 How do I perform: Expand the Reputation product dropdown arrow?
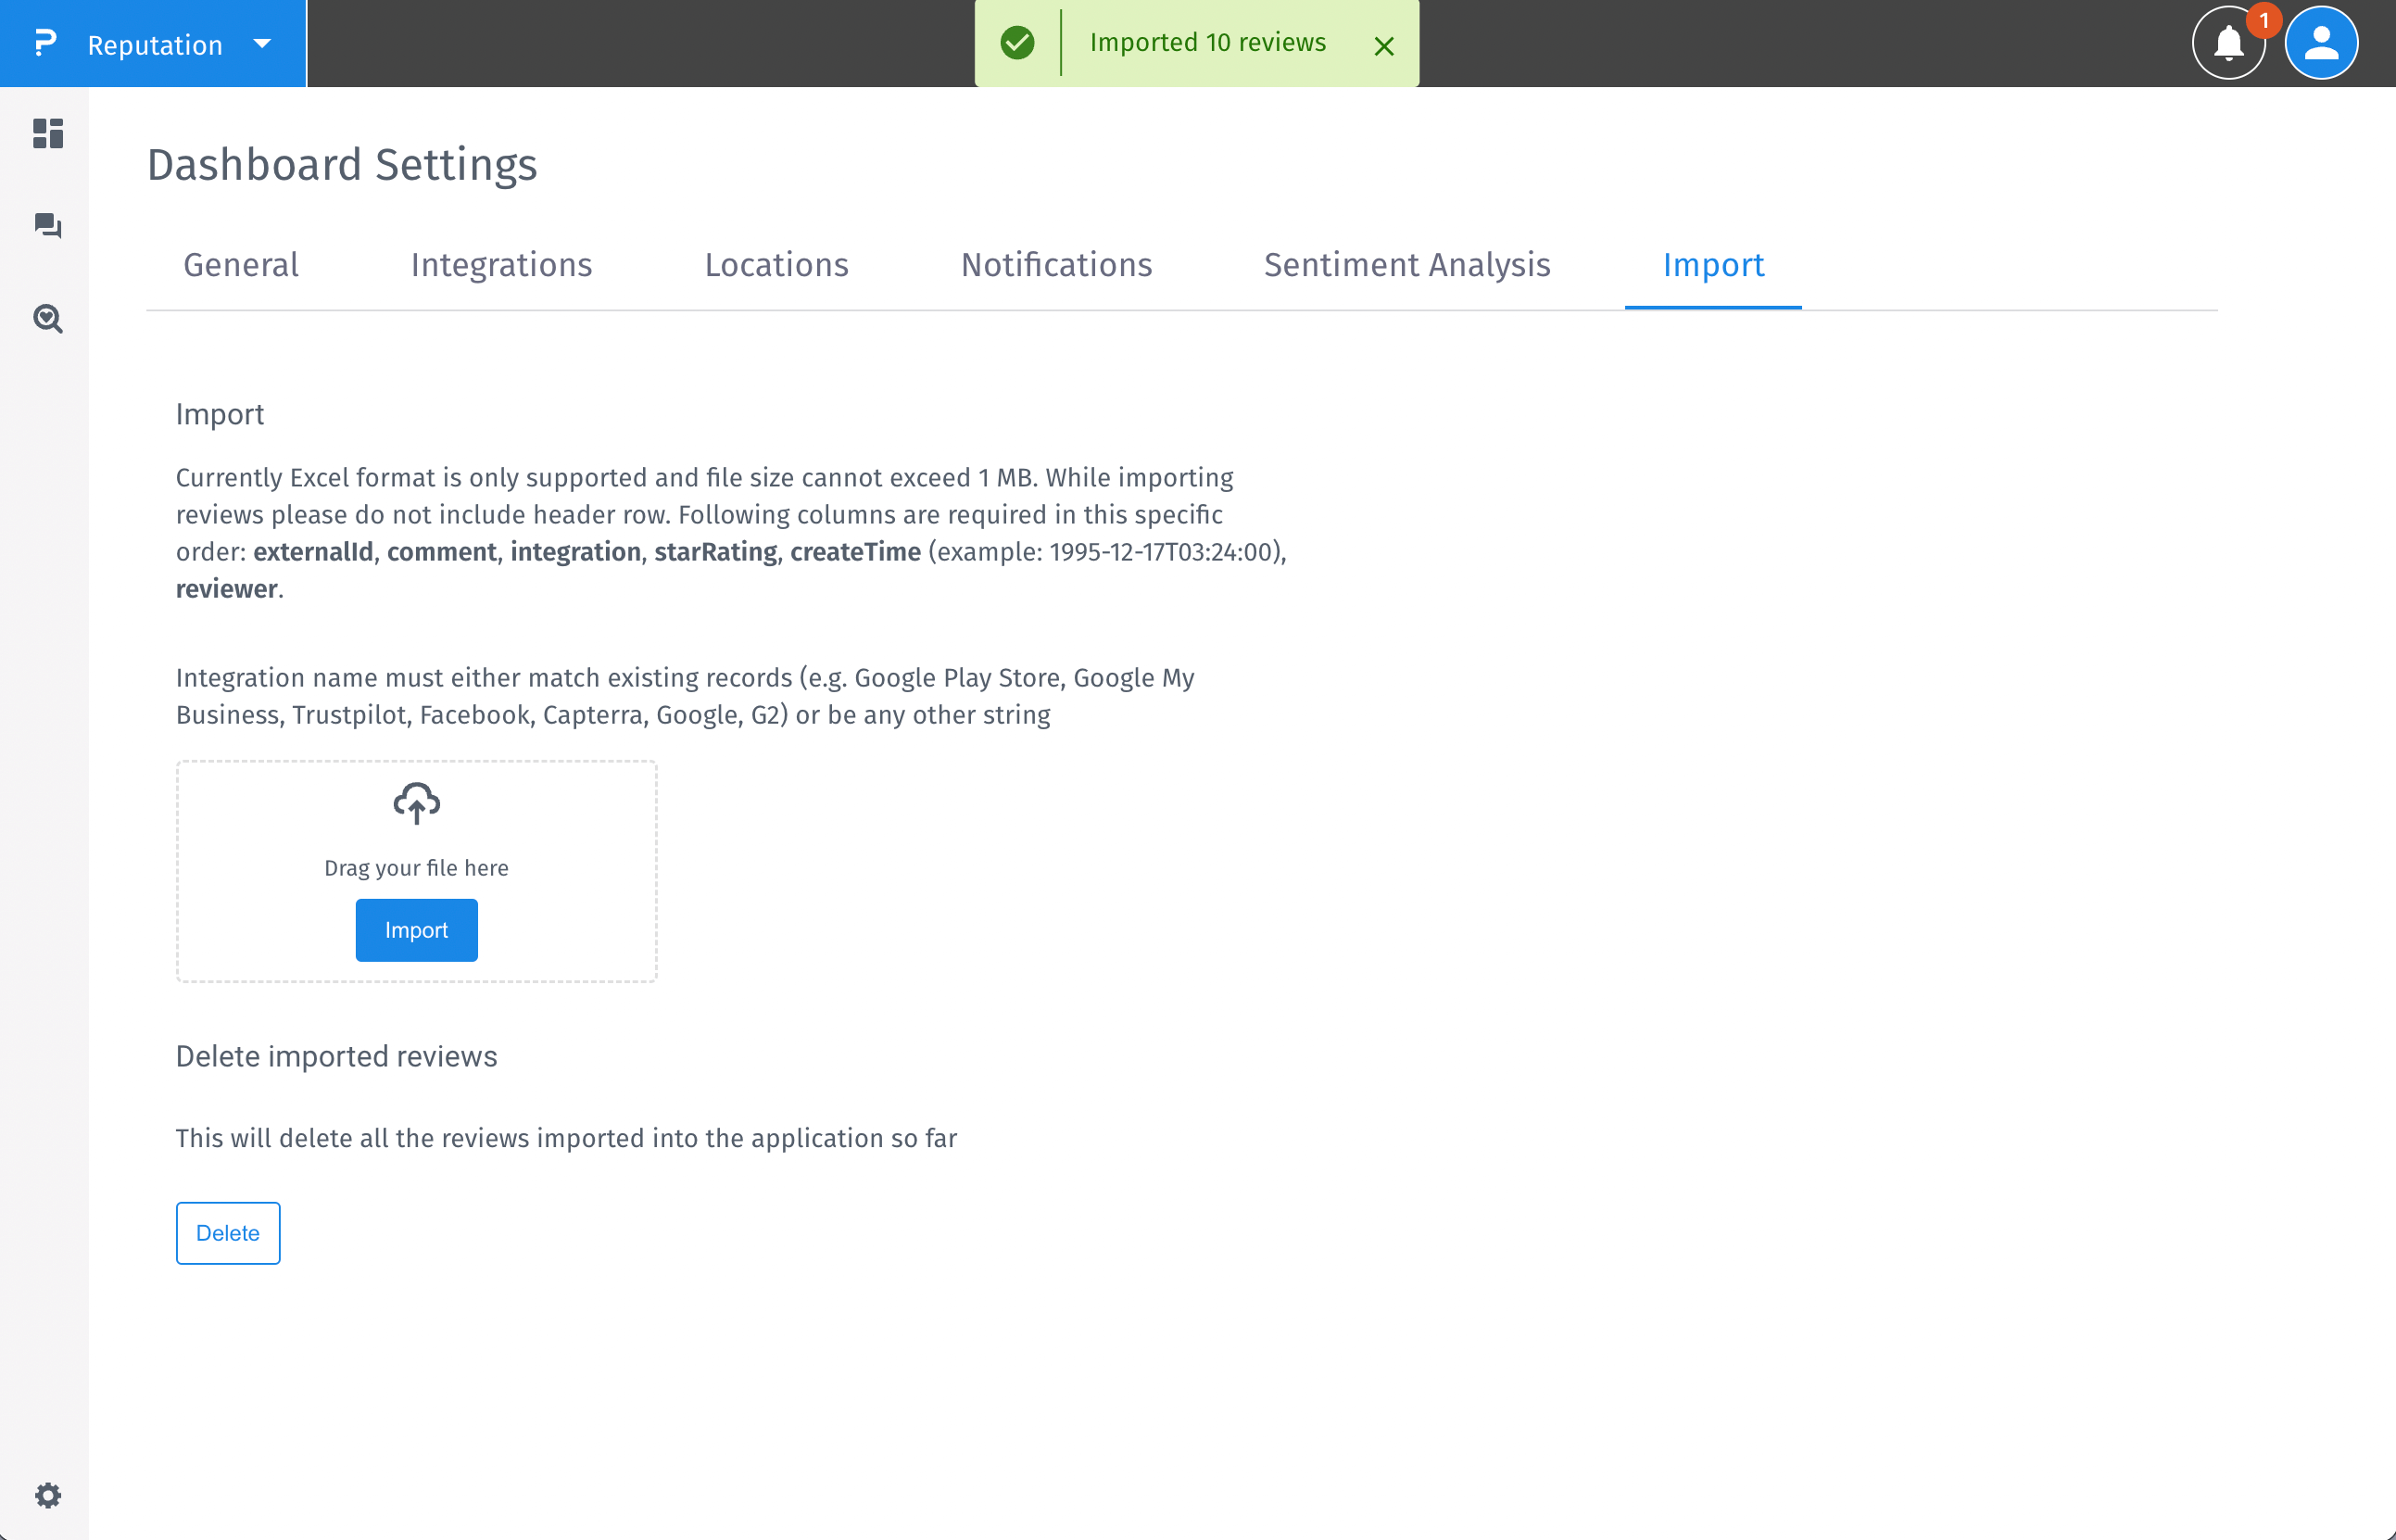point(262,44)
